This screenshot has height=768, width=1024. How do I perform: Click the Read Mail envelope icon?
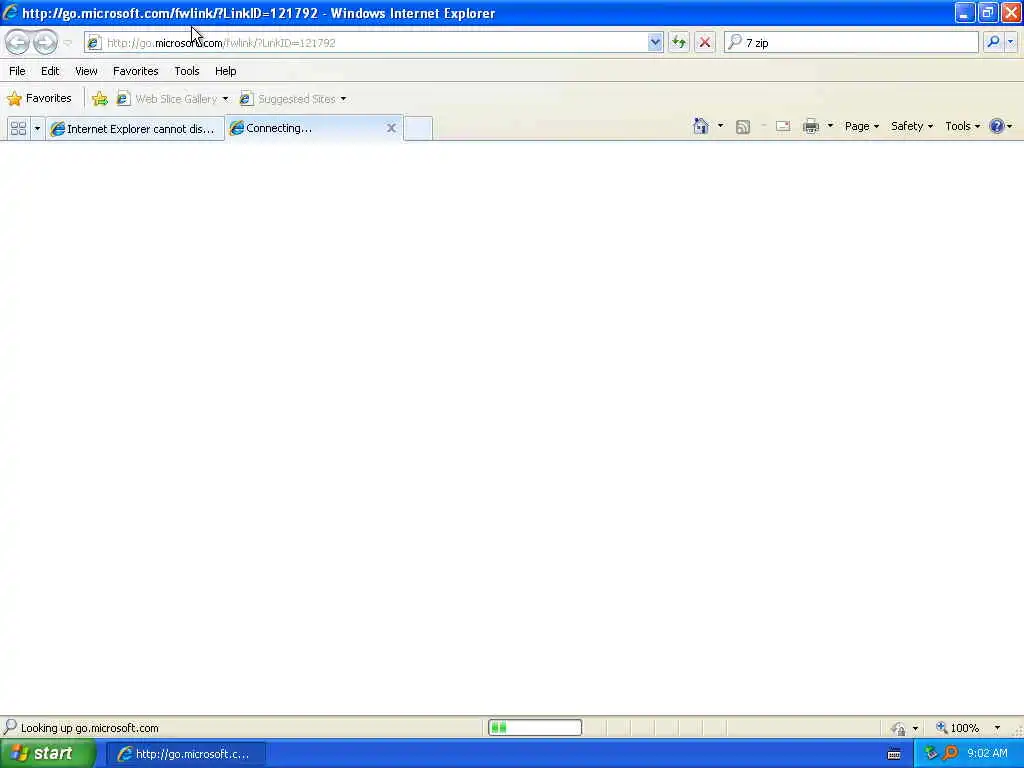(782, 126)
